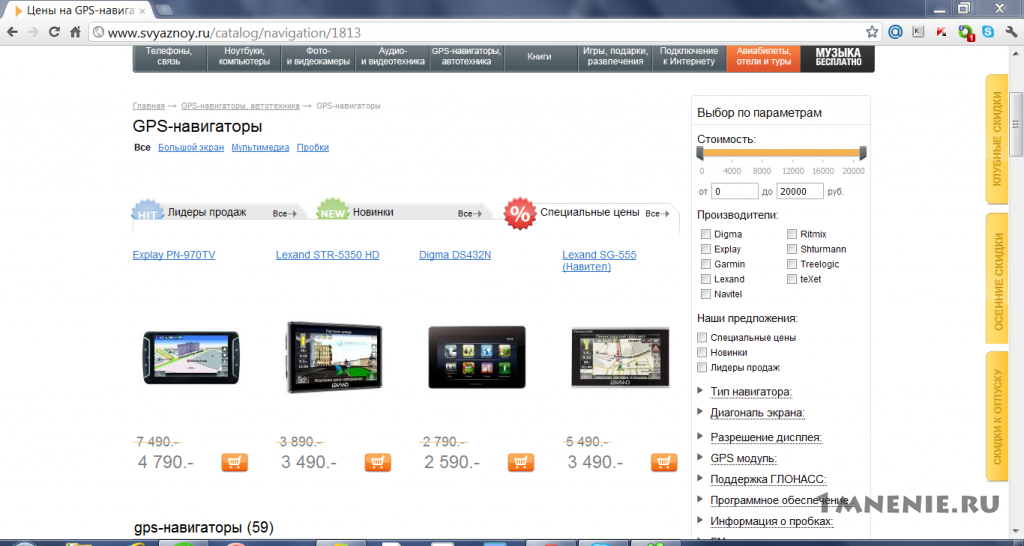Expand the 'Разрешение дисплея' filter
This screenshot has width=1024, height=546.
(766, 437)
